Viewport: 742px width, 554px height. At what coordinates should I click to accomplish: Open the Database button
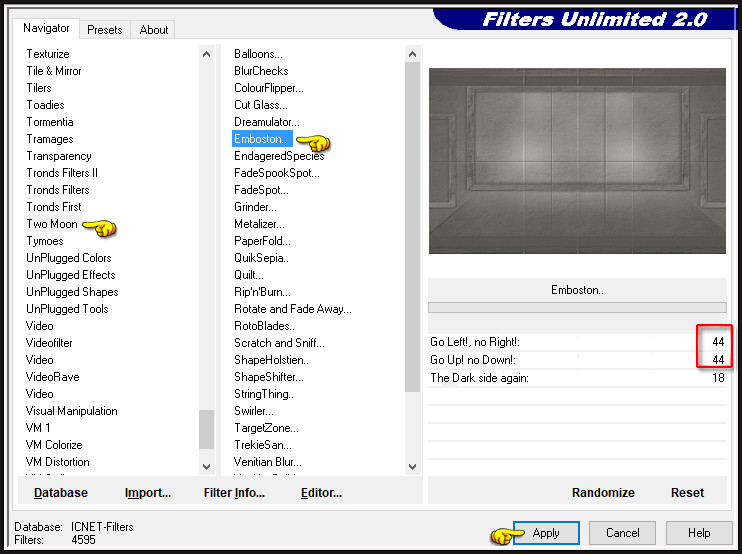pyautogui.click(x=61, y=492)
